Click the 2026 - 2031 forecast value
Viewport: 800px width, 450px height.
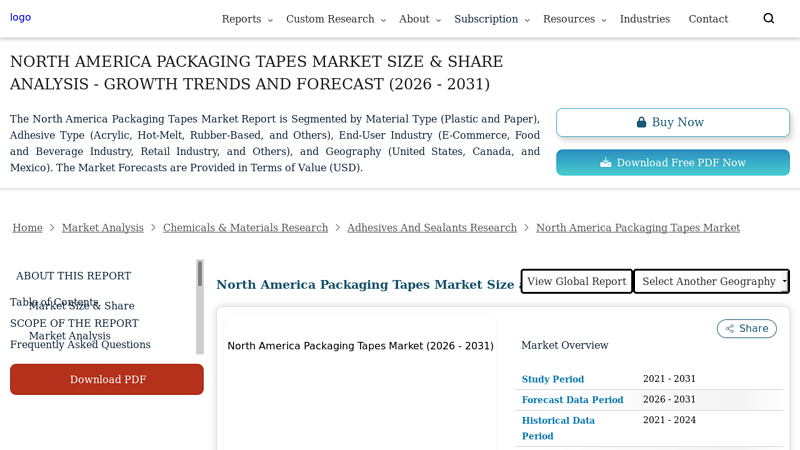pyautogui.click(x=669, y=399)
